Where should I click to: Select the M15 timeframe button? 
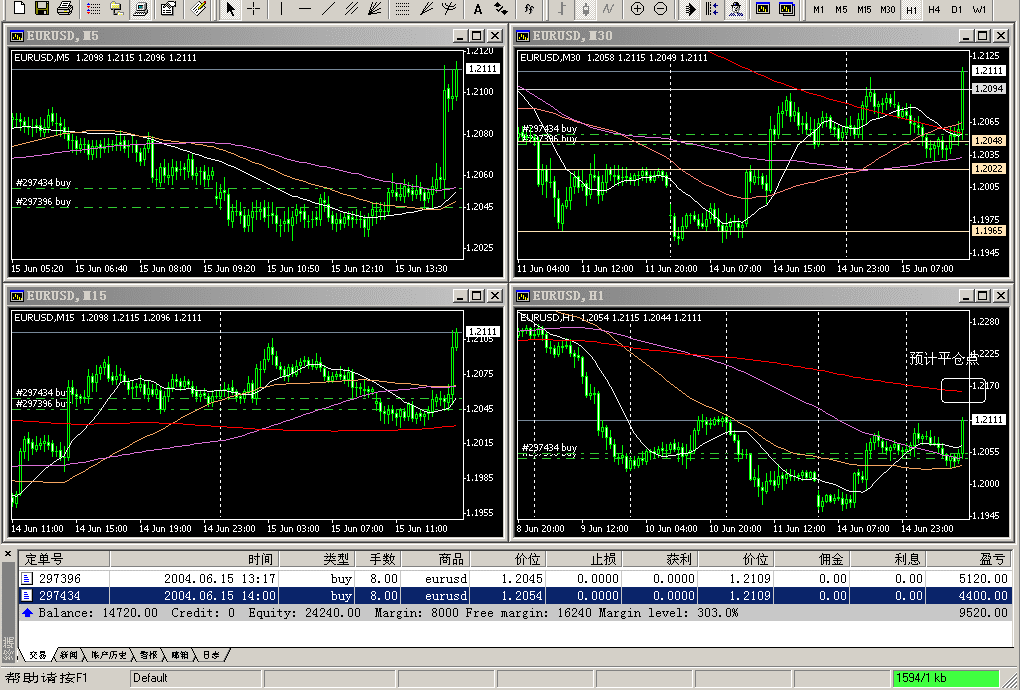click(x=864, y=9)
